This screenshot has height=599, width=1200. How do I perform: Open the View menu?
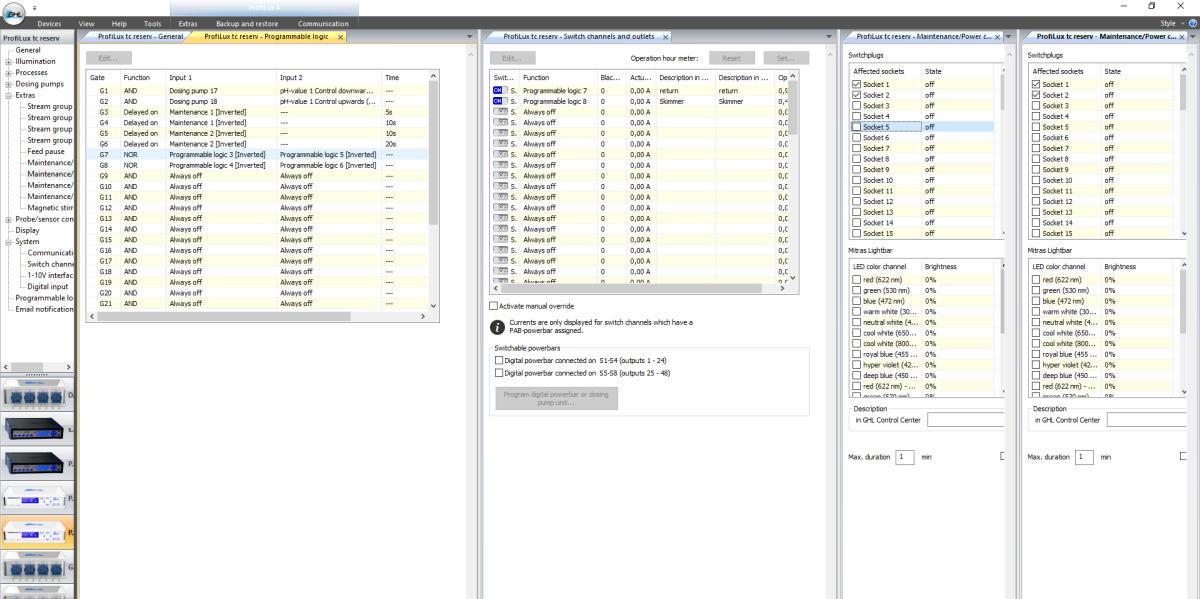coord(86,23)
